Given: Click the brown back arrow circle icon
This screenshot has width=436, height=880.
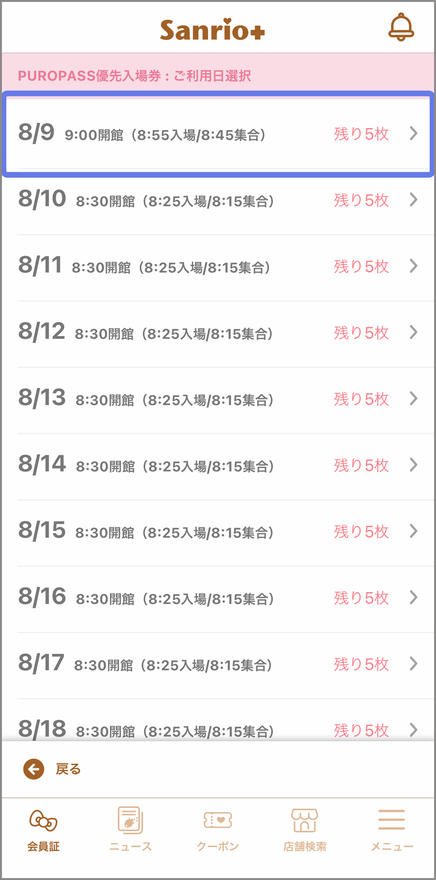Looking at the screenshot, I should [x=33, y=769].
